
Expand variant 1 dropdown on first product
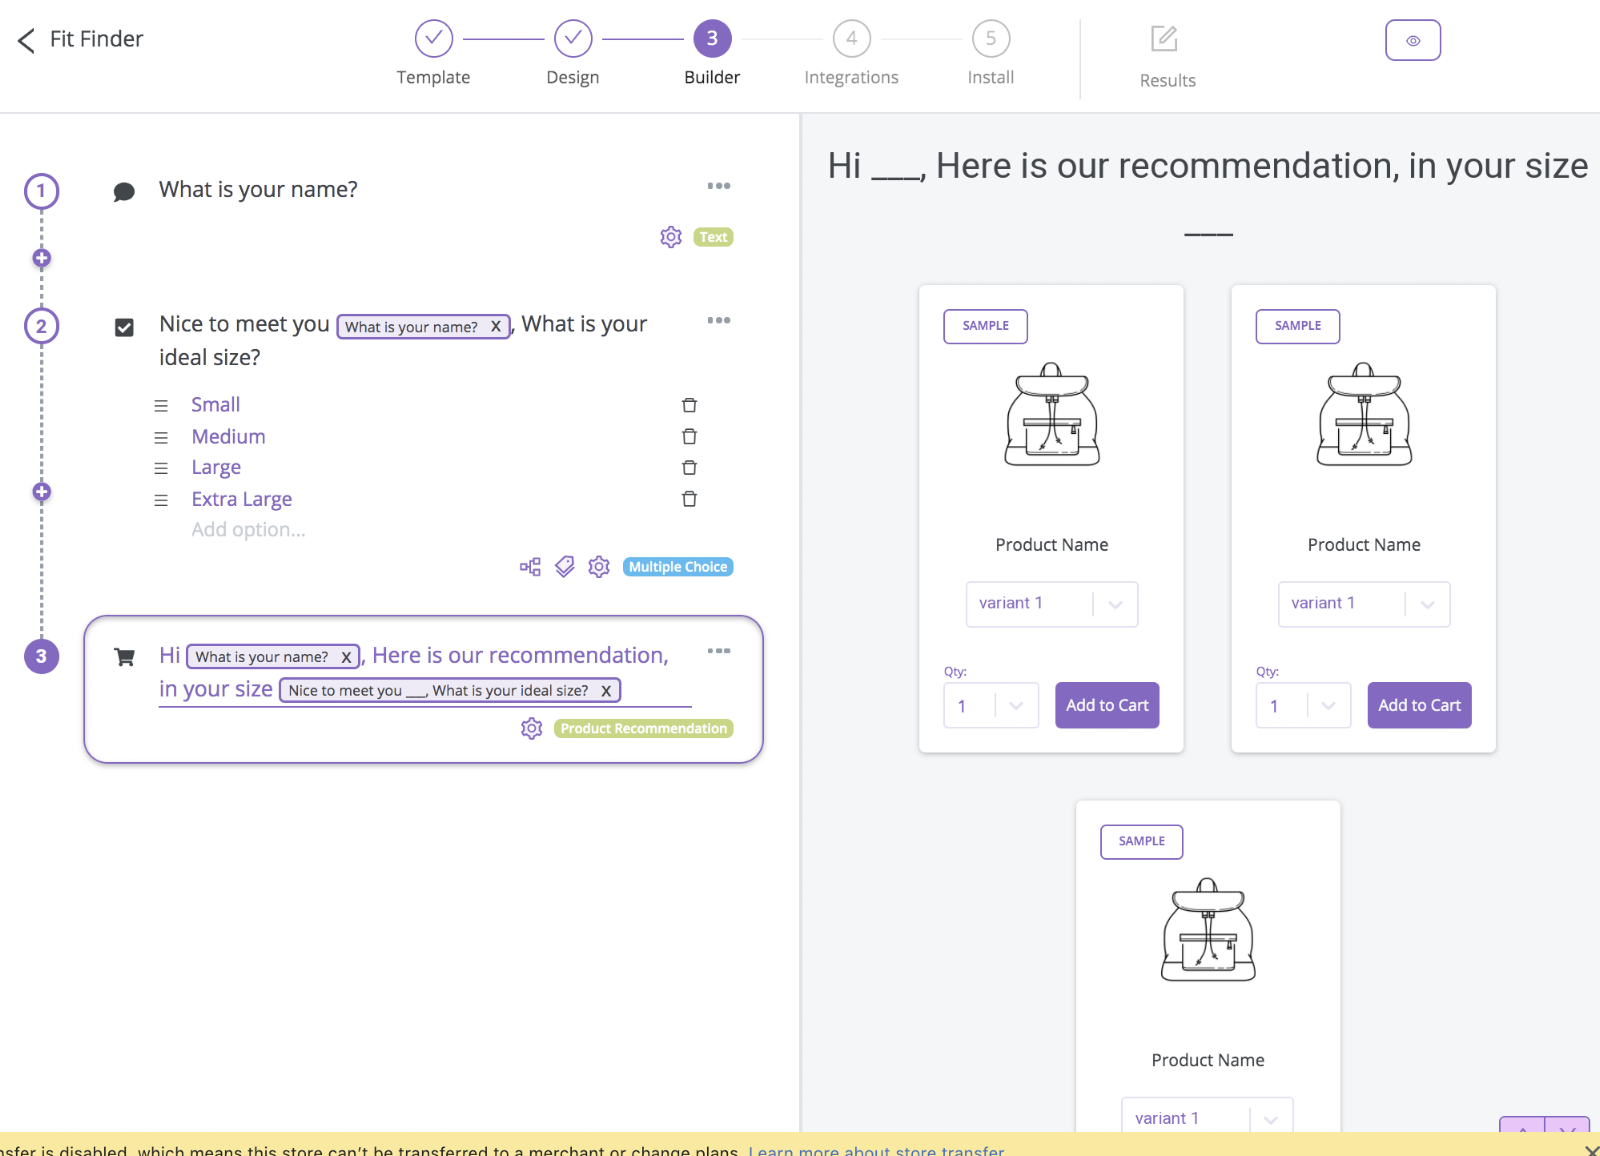1052,604
